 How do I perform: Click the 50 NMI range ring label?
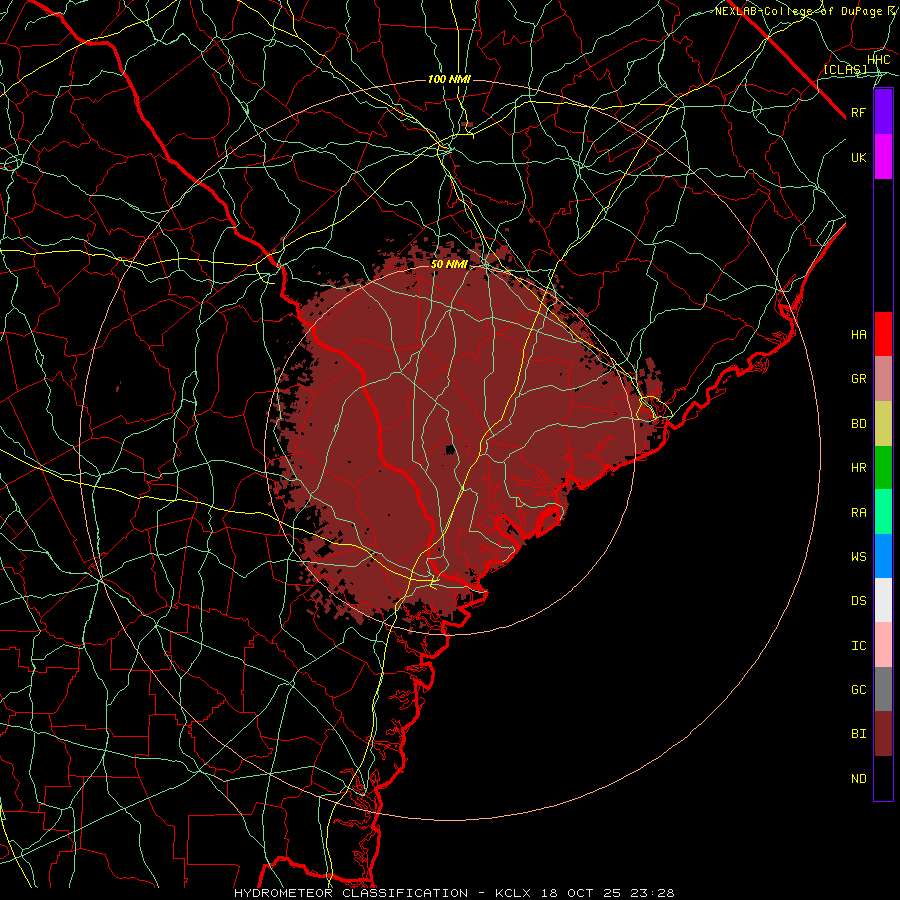tap(449, 264)
